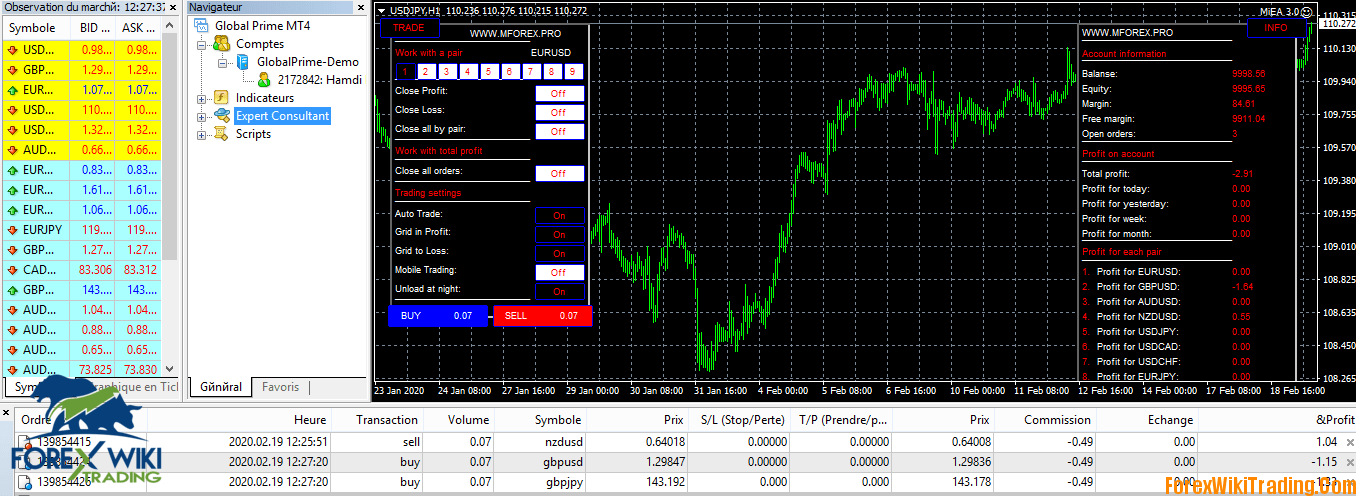Select pair number 7 button
1356x496 pixels.
click(531, 71)
